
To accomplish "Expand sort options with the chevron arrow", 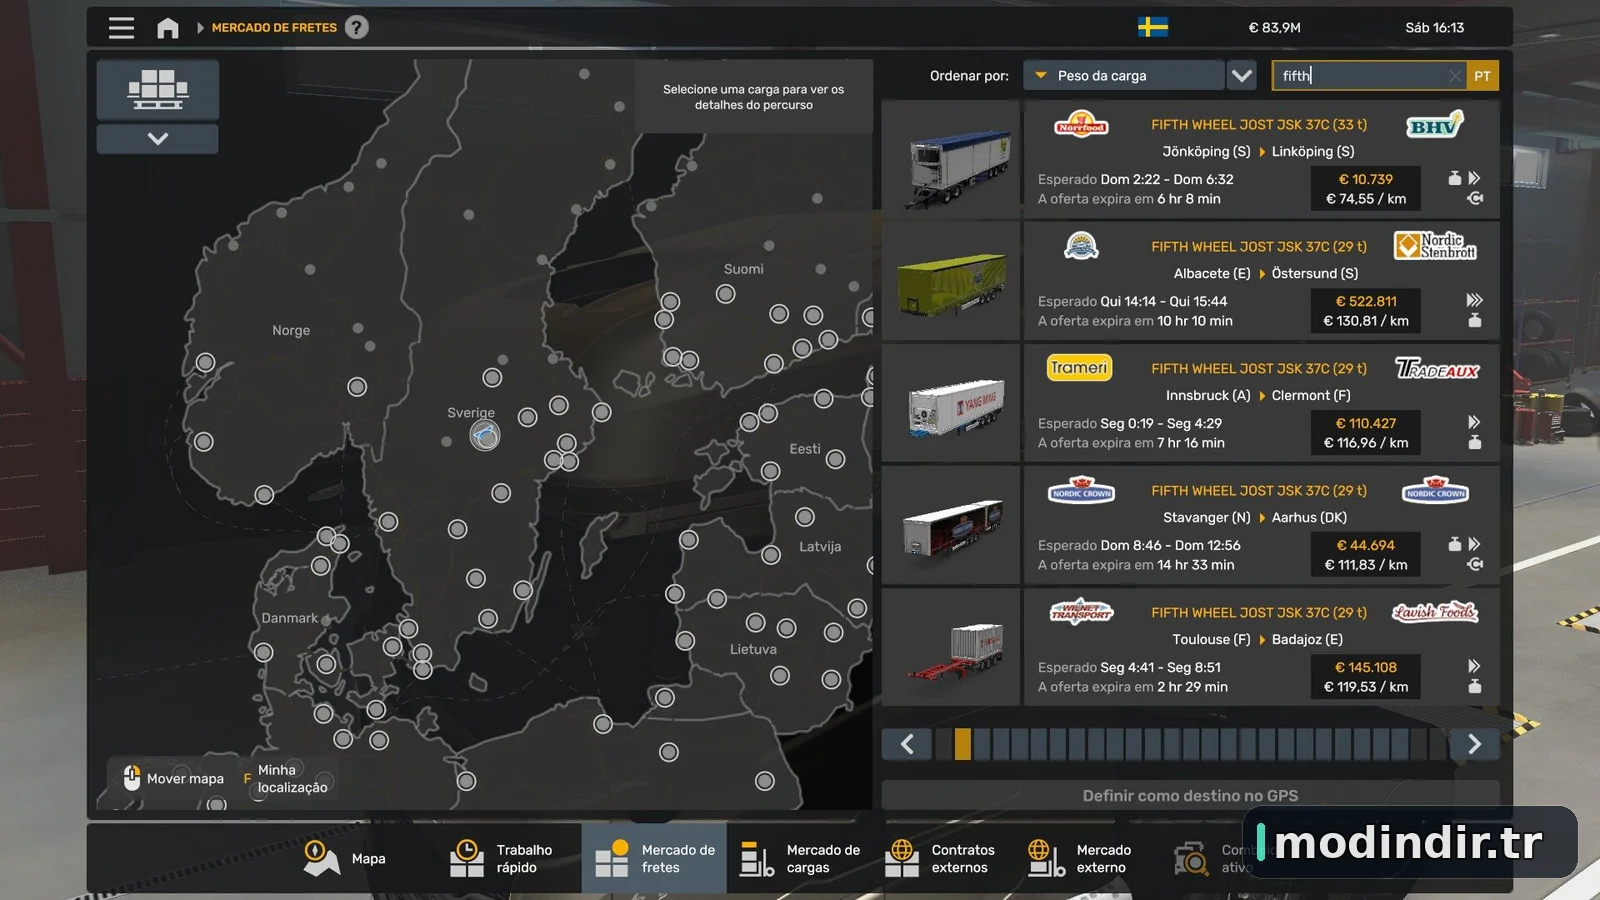I will click(1241, 75).
